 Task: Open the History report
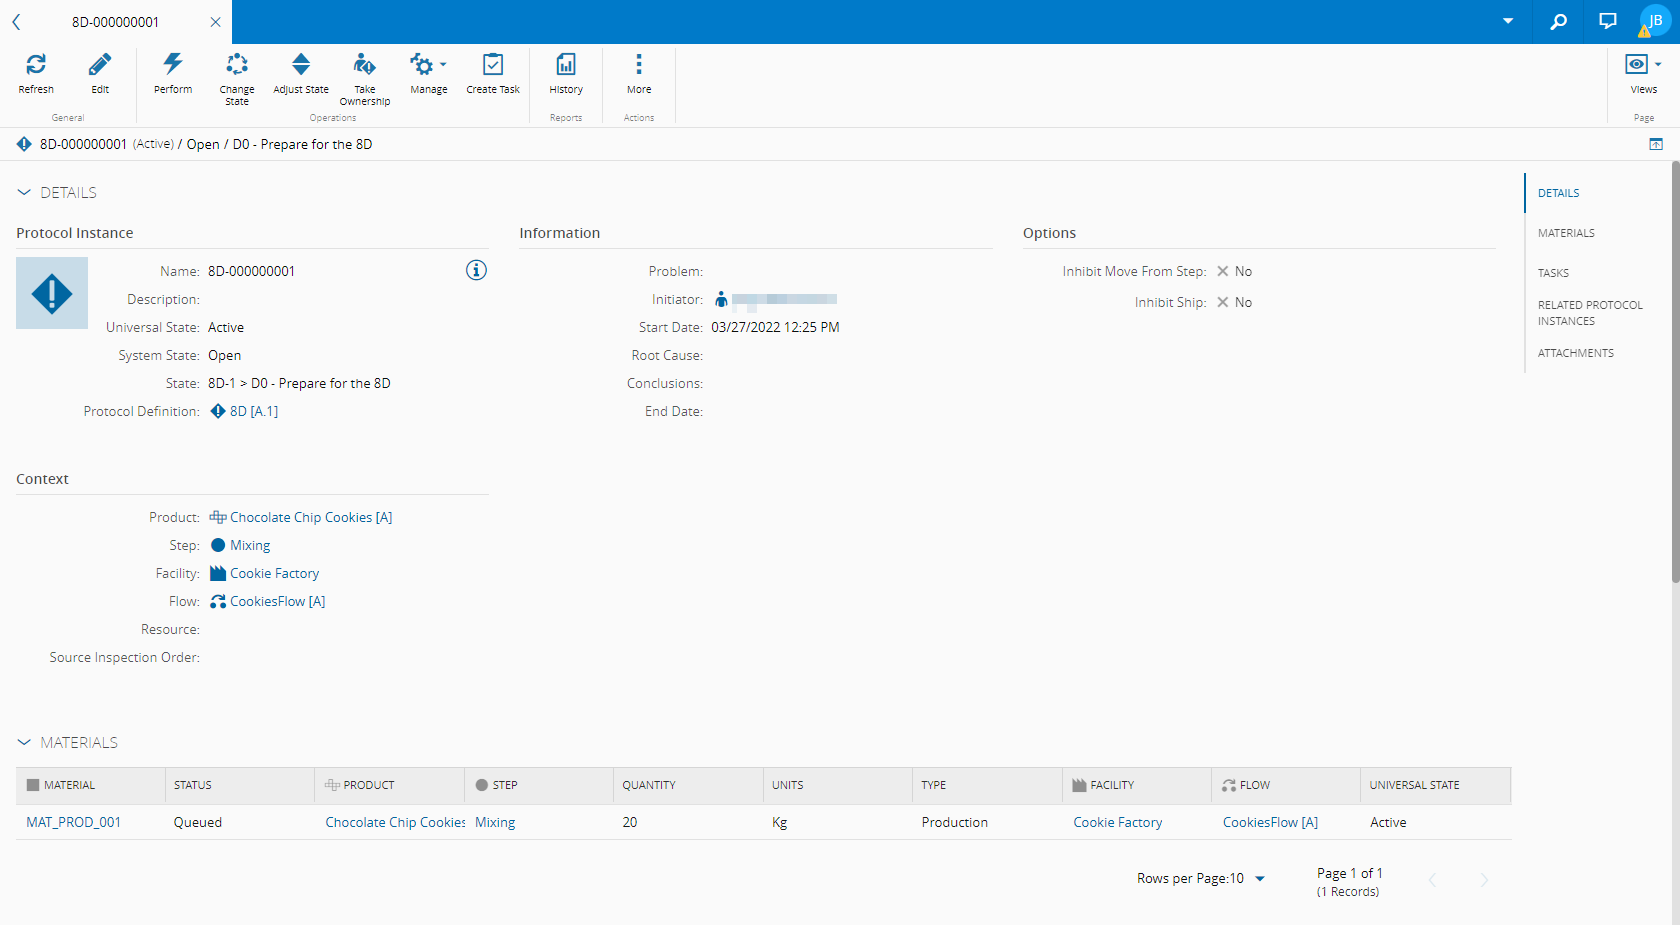pyautogui.click(x=566, y=66)
